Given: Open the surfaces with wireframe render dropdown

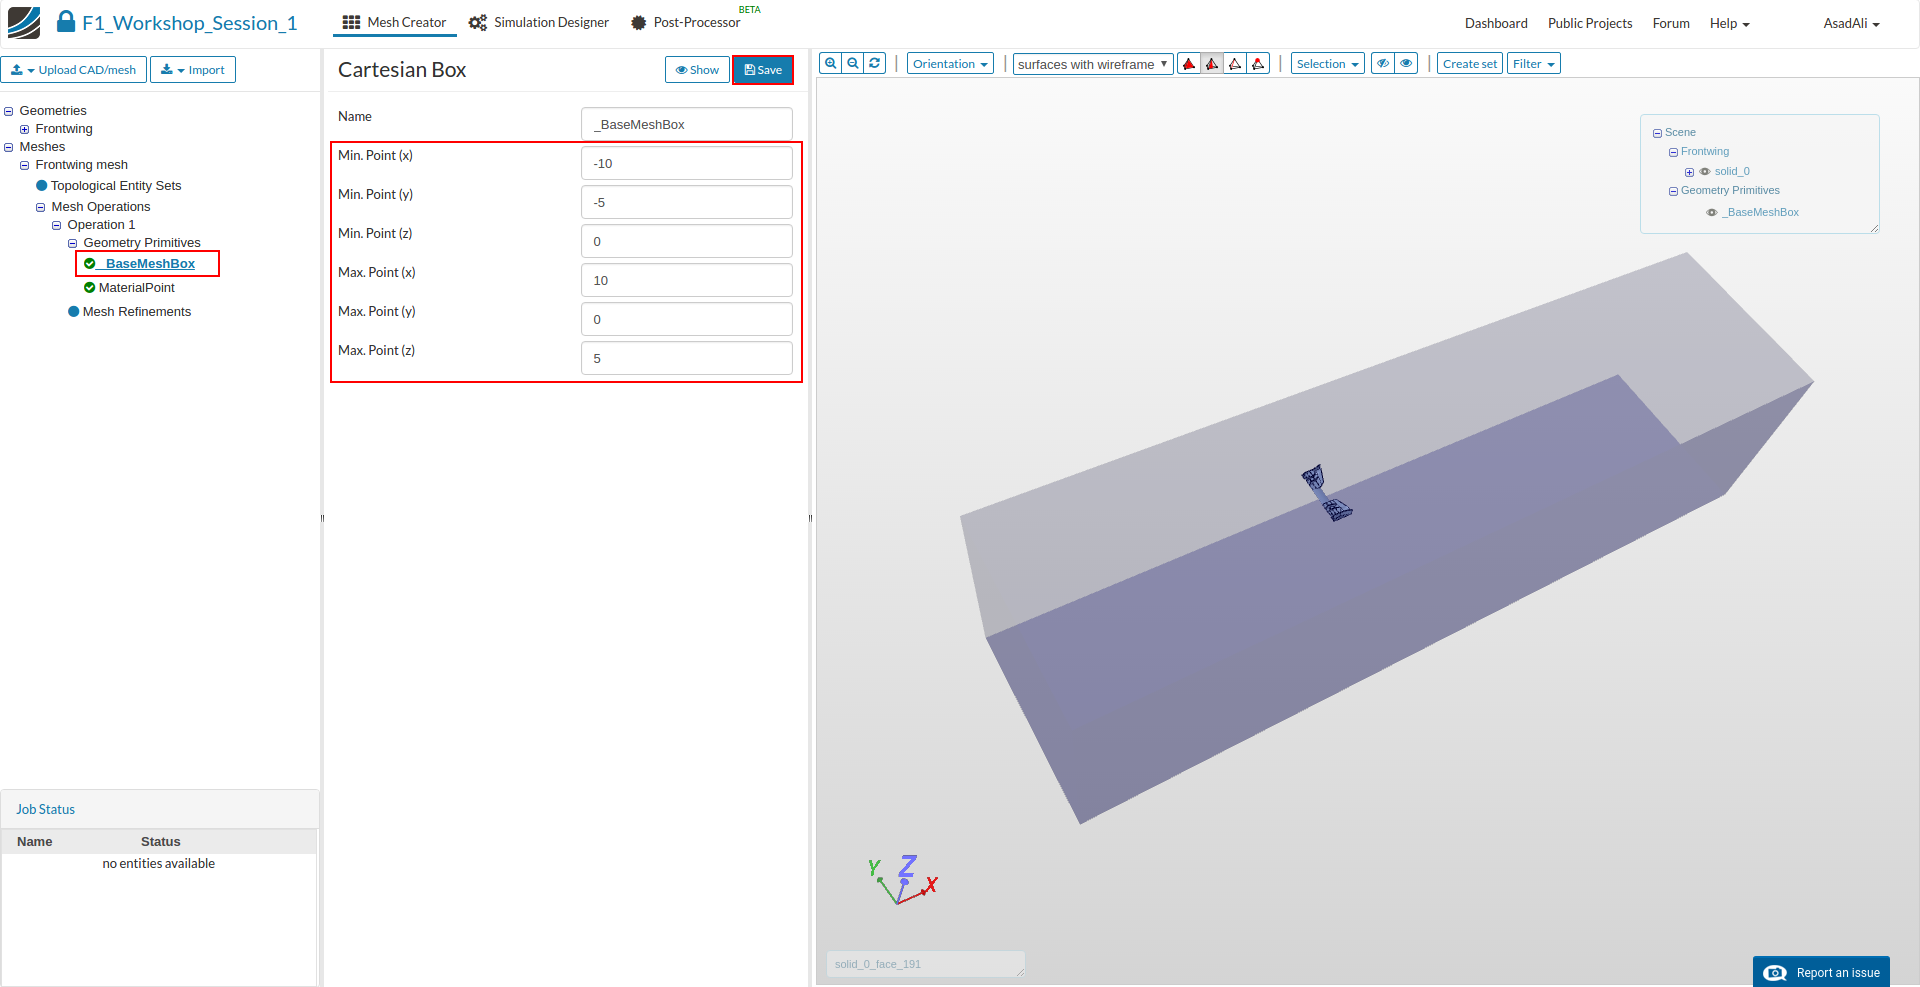Looking at the screenshot, I should point(1093,64).
